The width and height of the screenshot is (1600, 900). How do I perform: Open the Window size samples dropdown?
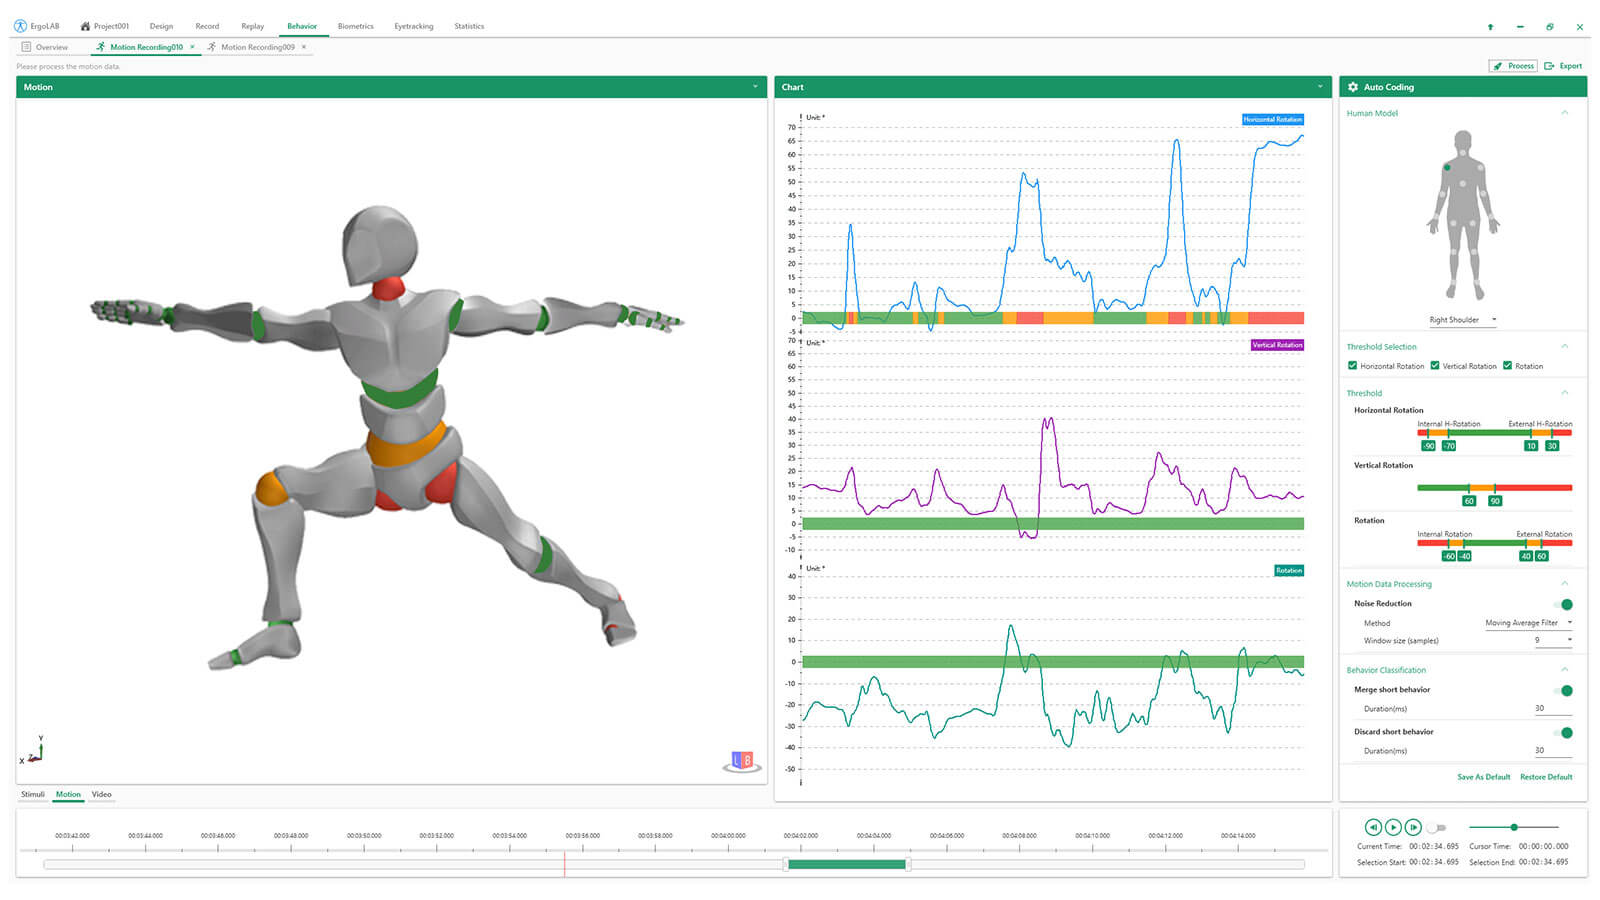point(1553,640)
